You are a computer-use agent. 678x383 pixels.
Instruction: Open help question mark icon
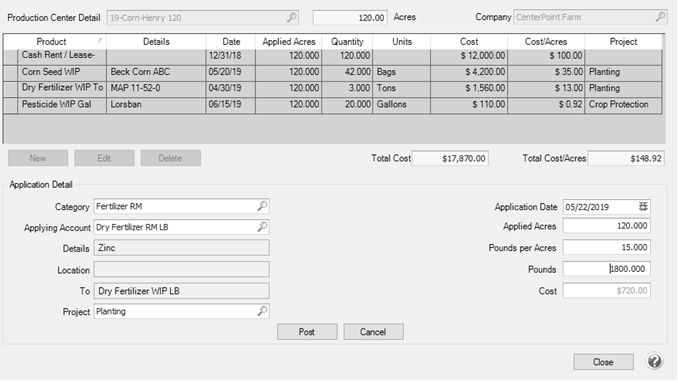pos(654,361)
